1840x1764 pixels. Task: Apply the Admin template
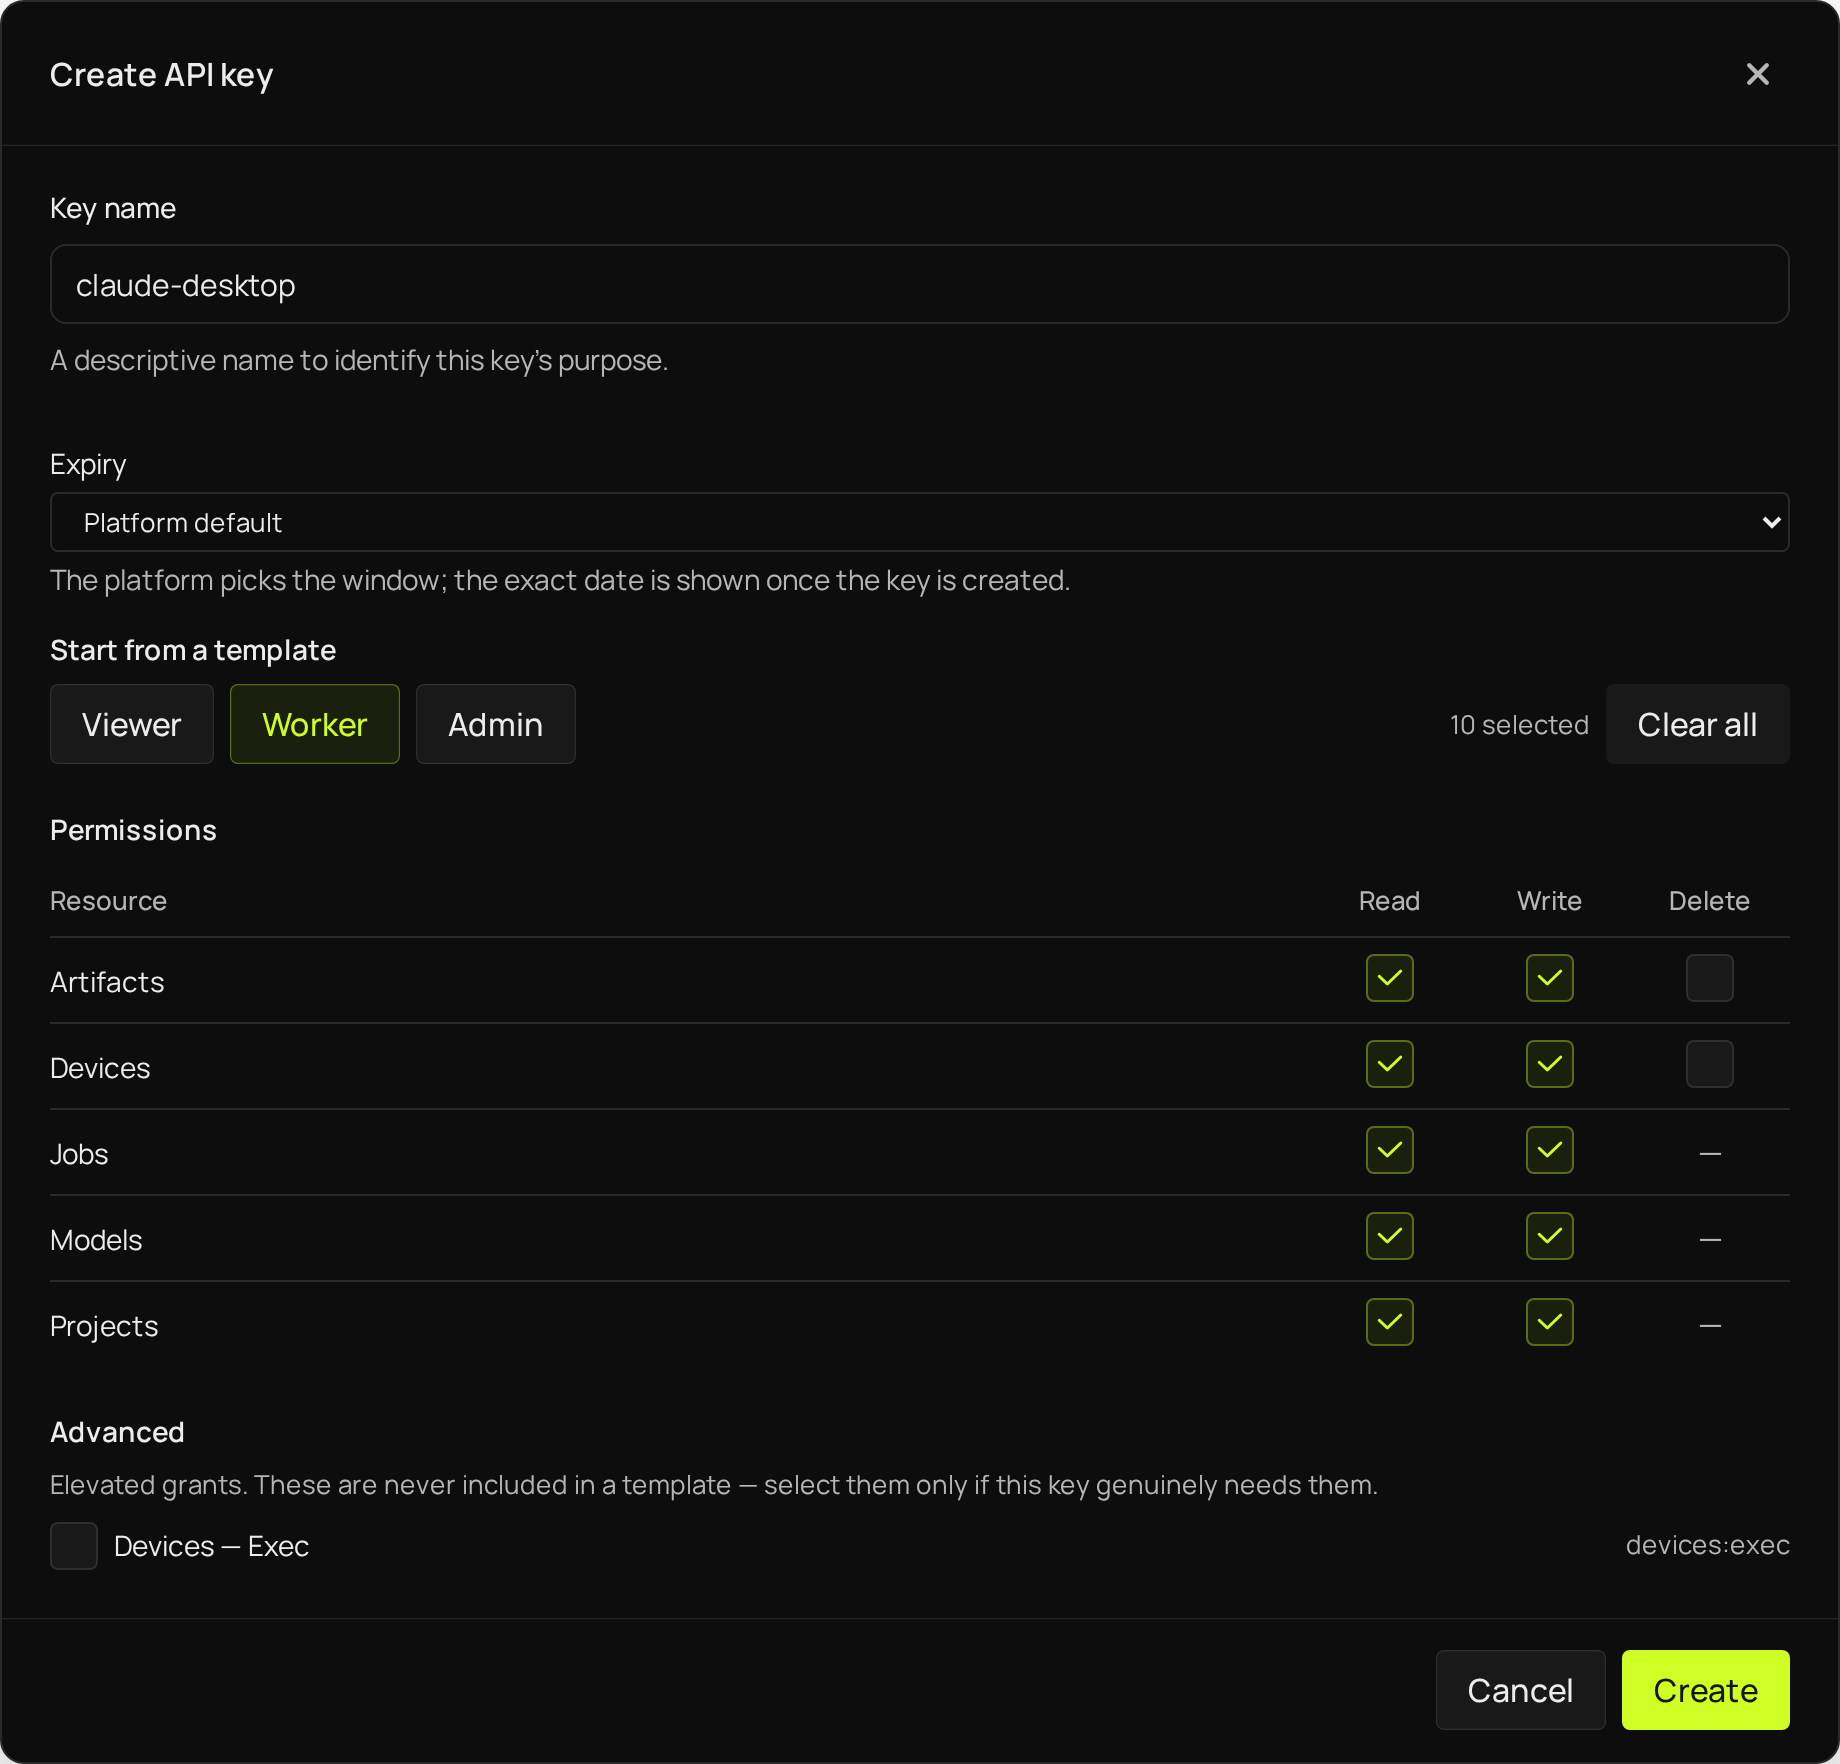pos(496,724)
